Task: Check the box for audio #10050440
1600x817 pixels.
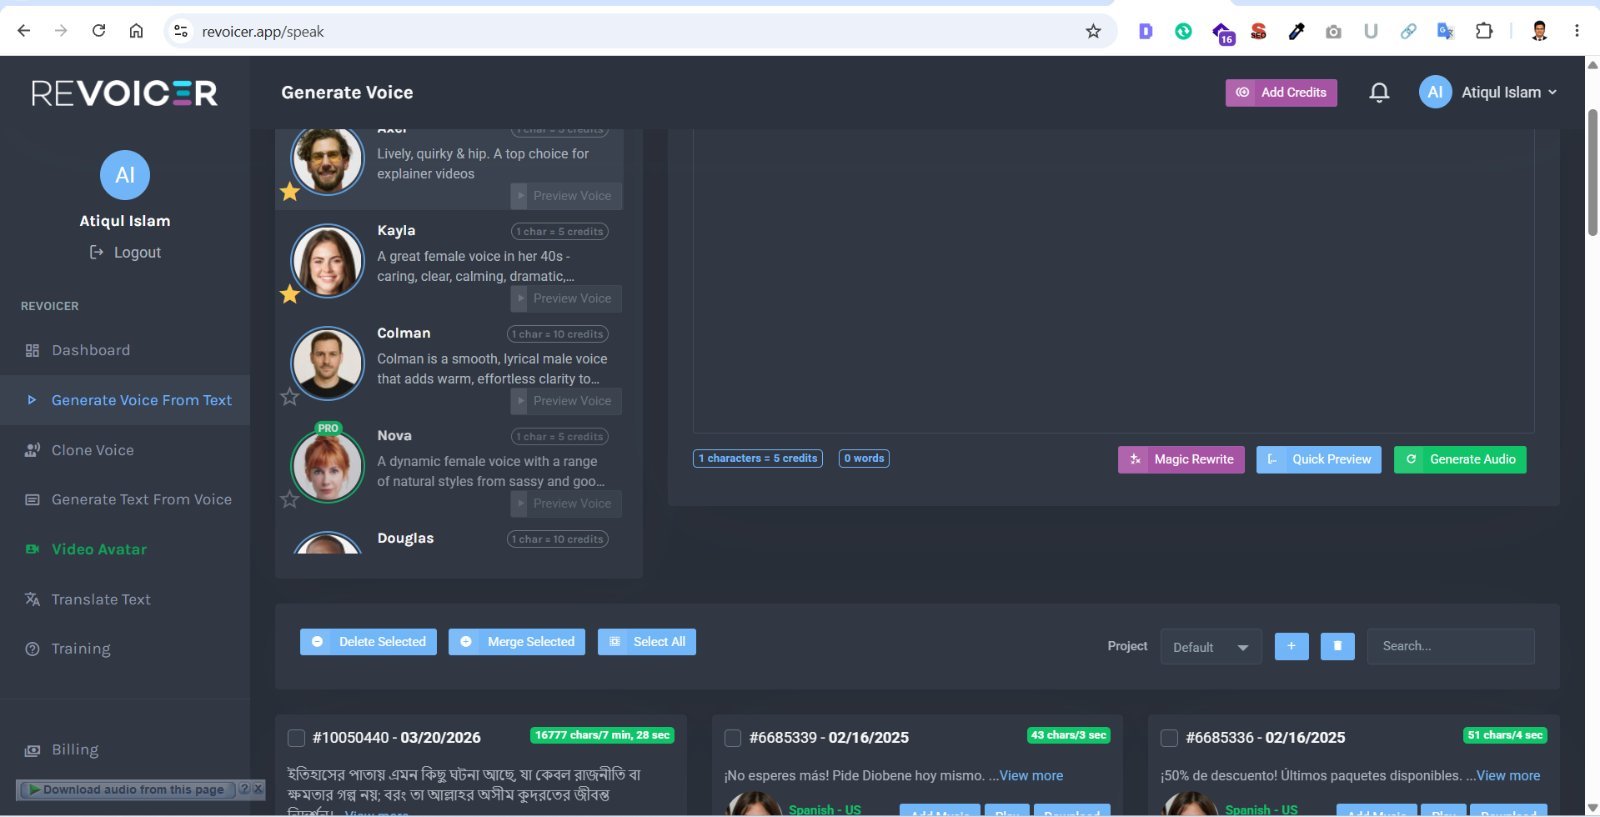Action: [296, 738]
